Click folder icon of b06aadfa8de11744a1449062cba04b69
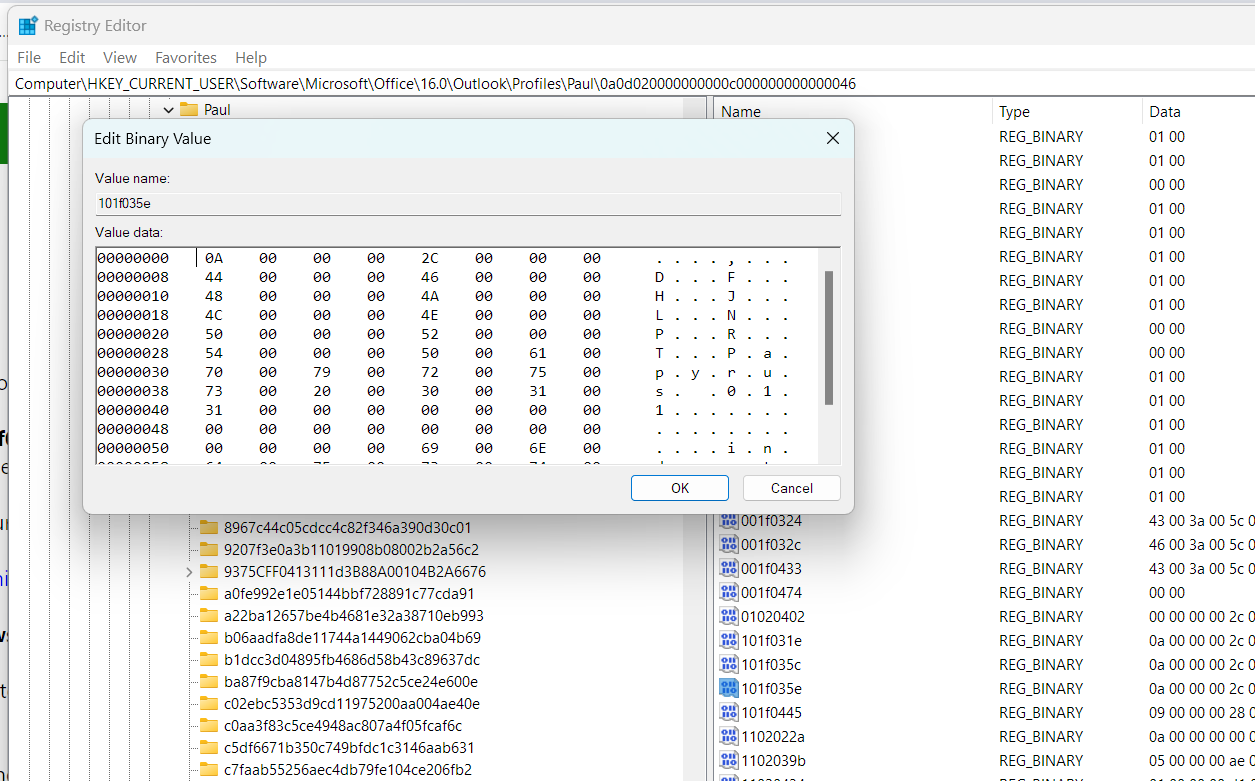Image resolution: width=1255 pixels, height=781 pixels. coord(209,637)
